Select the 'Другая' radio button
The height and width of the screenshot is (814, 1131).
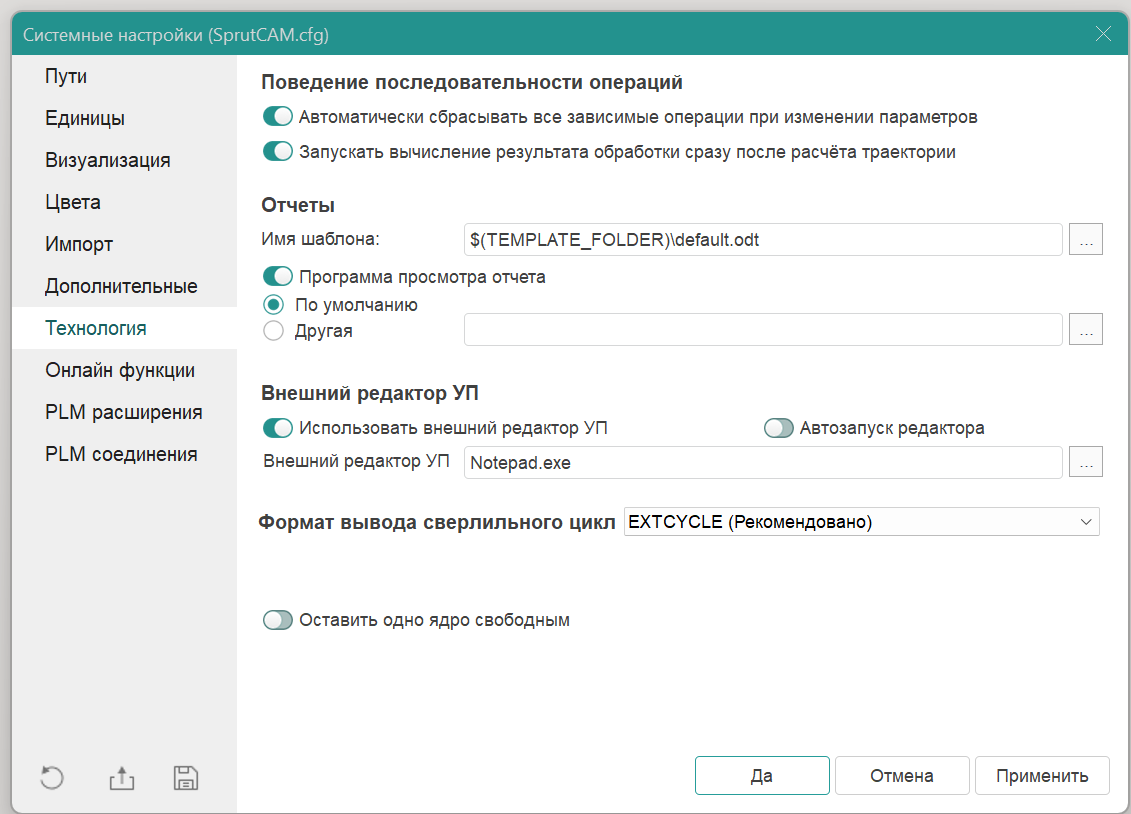(x=273, y=331)
